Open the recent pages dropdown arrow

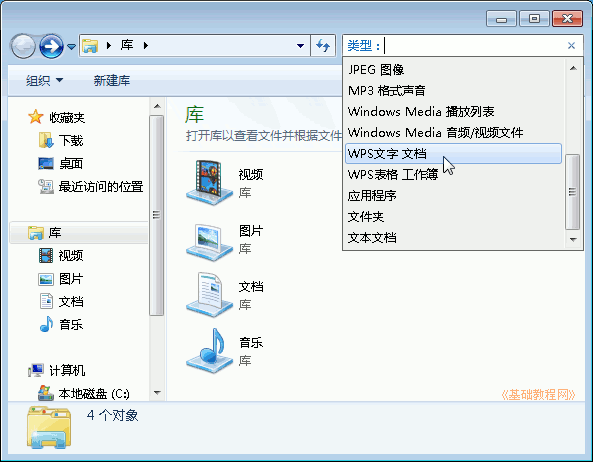click(x=71, y=47)
